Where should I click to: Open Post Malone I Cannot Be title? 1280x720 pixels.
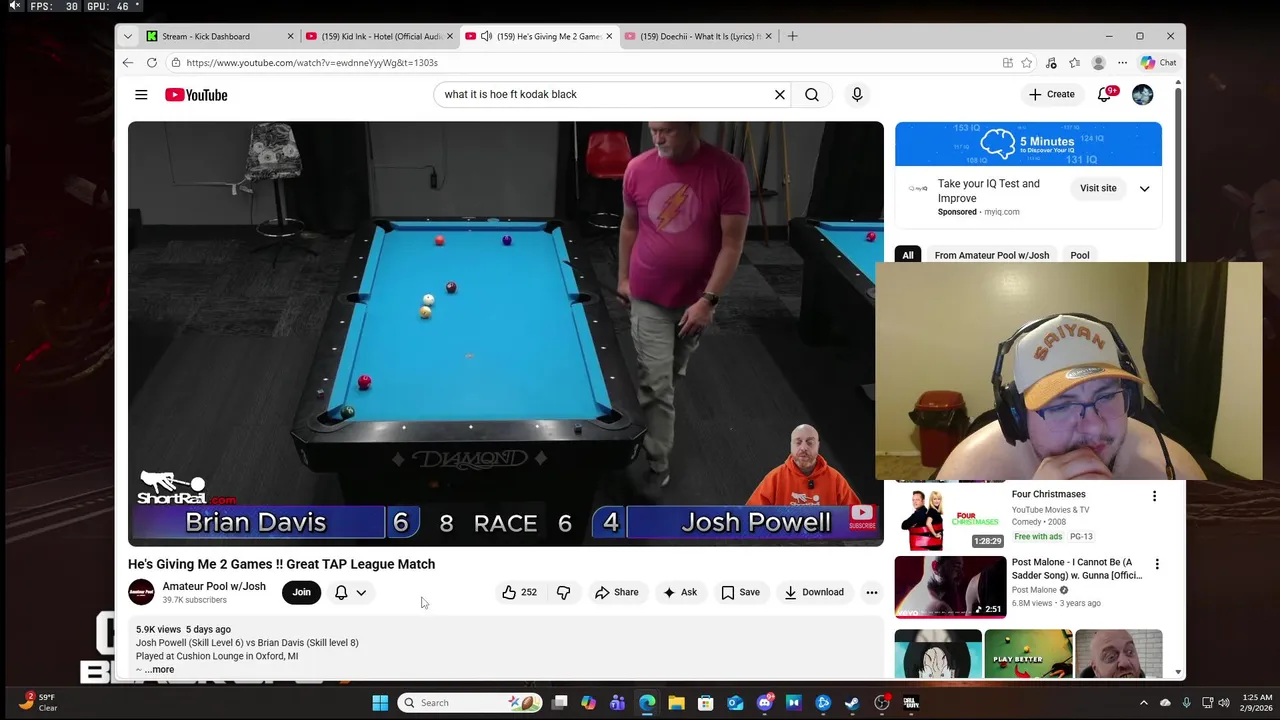pyautogui.click(x=1078, y=569)
